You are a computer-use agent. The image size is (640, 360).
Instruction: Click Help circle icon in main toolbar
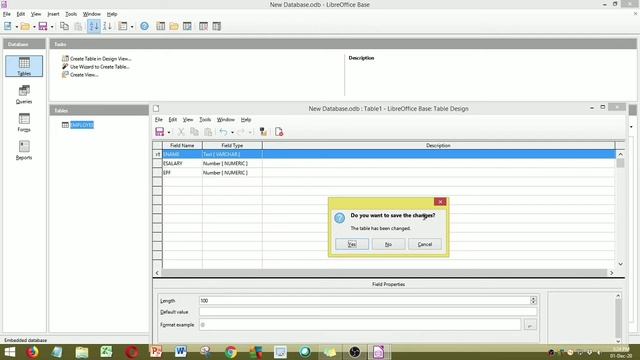[144, 27]
